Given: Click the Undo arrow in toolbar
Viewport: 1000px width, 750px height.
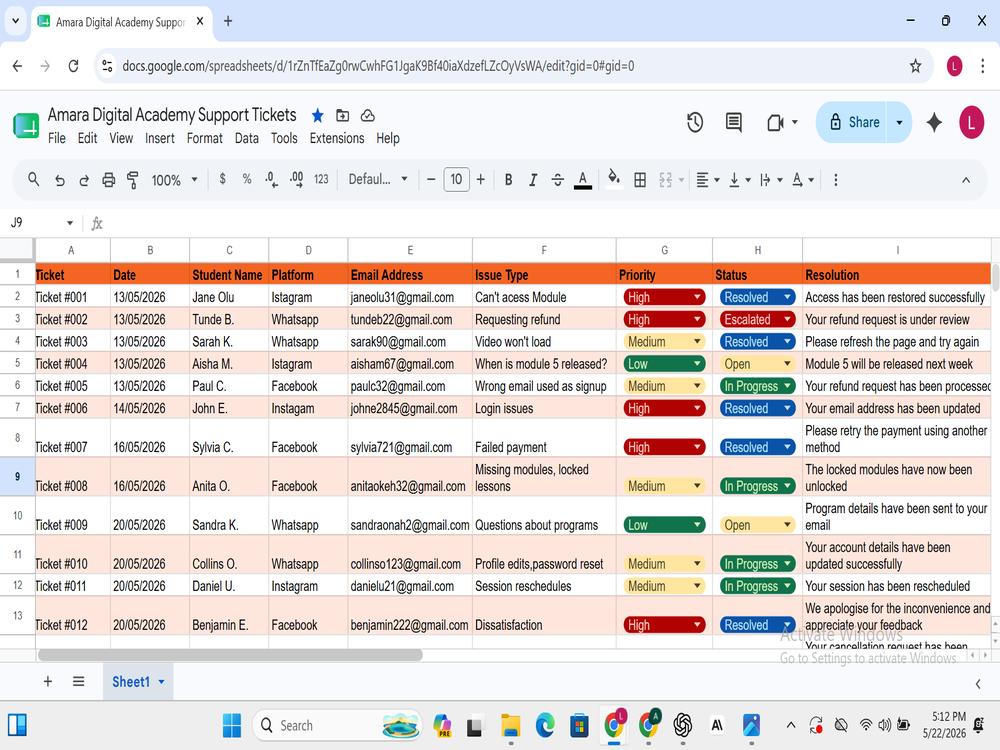Looking at the screenshot, I should tap(59, 180).
